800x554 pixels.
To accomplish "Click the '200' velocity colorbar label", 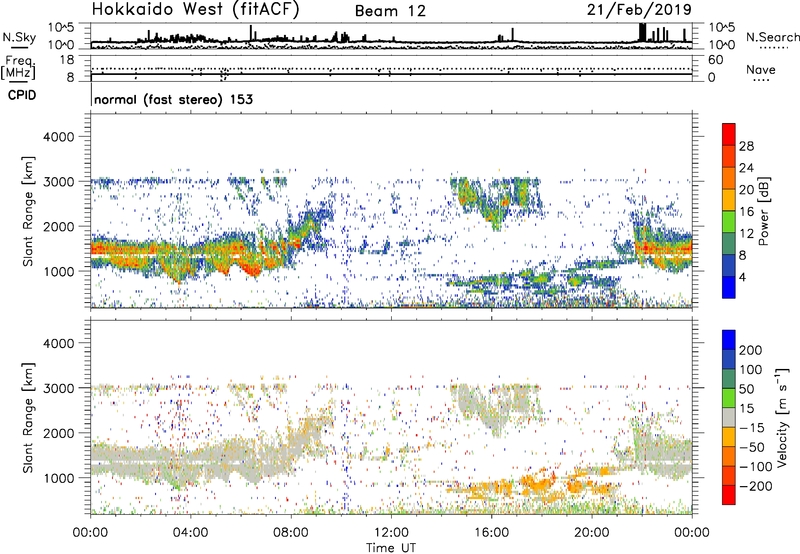I will click(751, 350).
